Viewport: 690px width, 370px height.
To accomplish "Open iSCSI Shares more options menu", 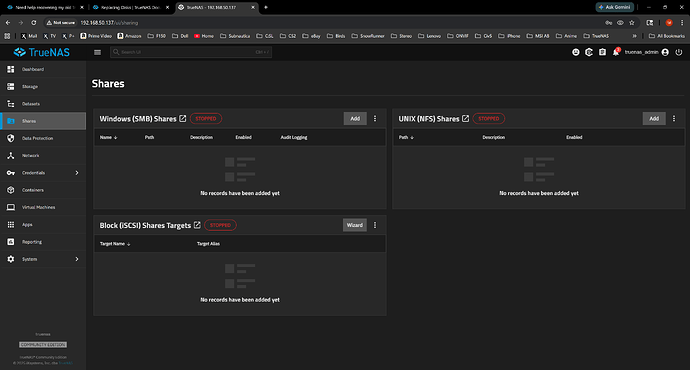I will point(375,225).
